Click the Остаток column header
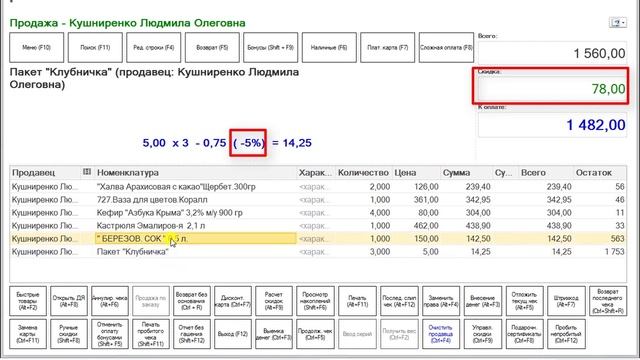The width and height of the screenshot is (640, 360). point(599,173)
